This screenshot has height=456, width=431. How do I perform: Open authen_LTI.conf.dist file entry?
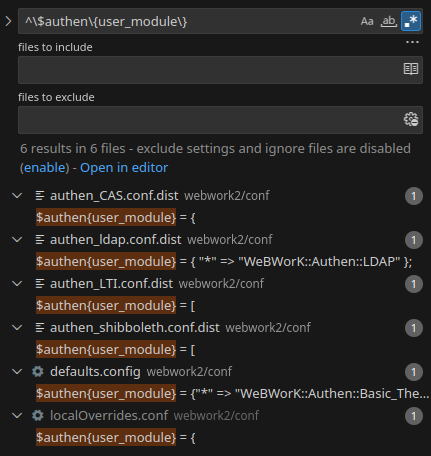(x=111, y=284)
